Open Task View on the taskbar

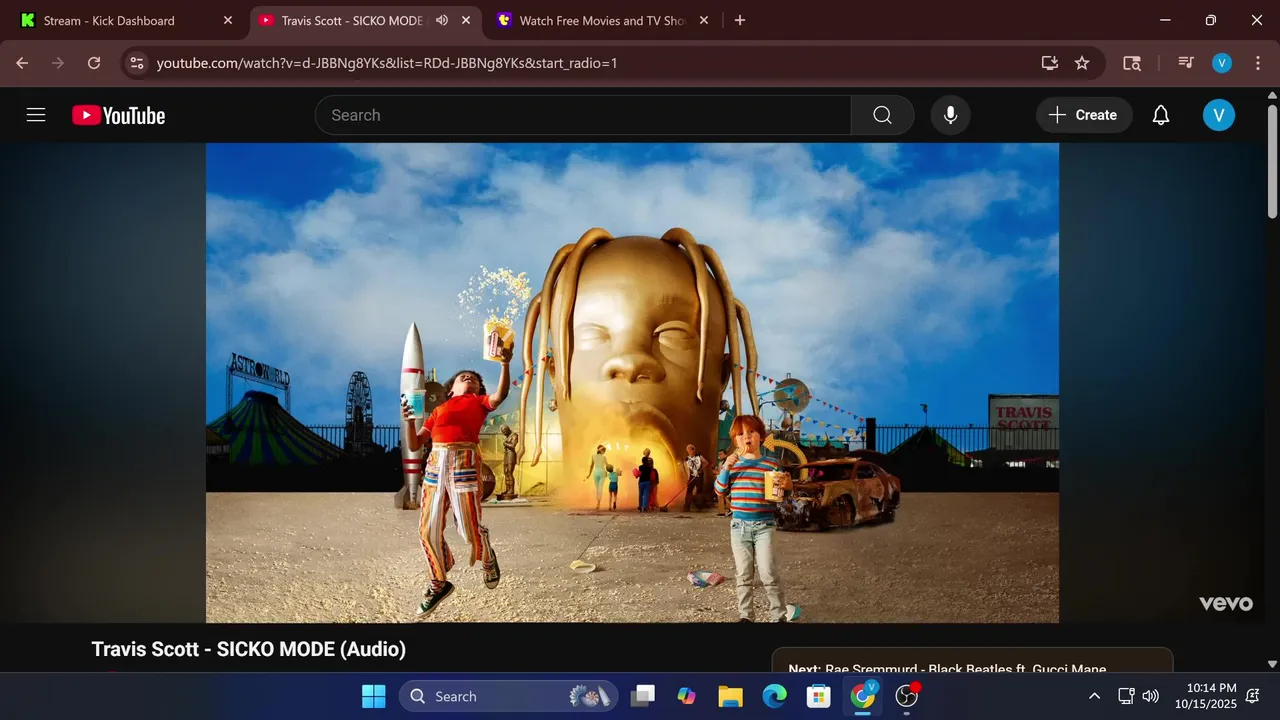pos(643,696)
